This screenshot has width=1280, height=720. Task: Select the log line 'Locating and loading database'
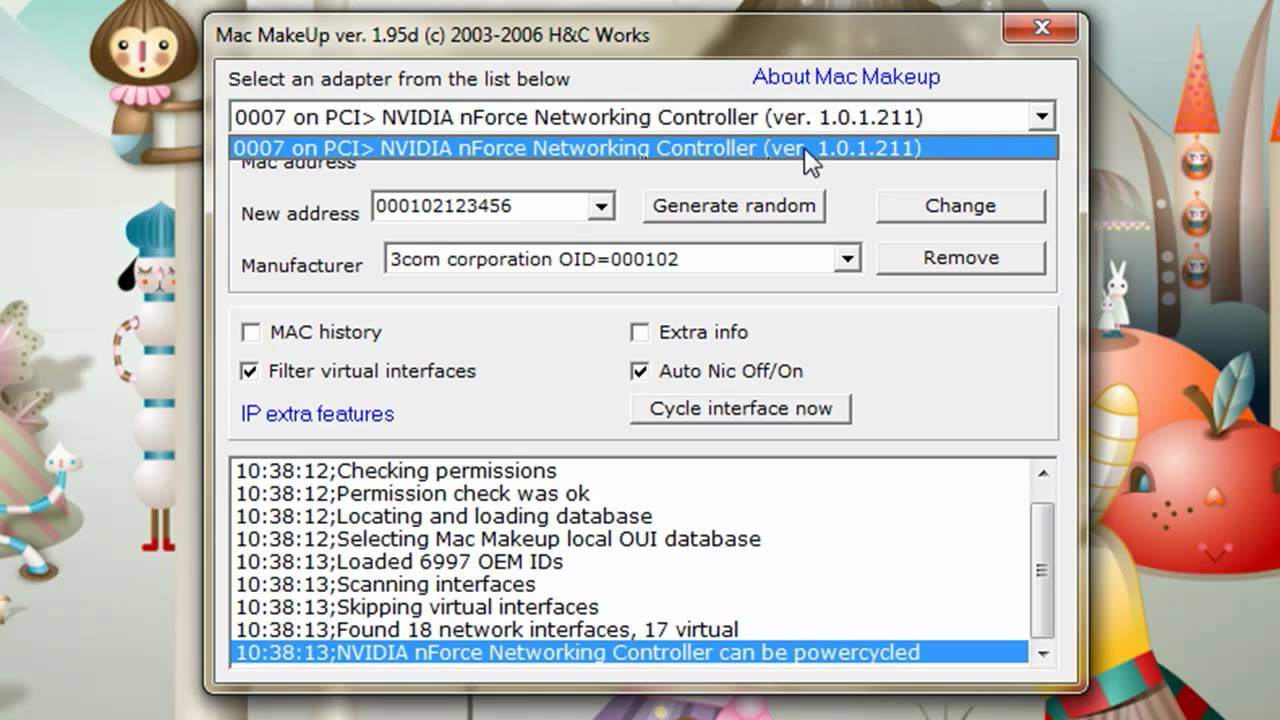tap(629, 517)
